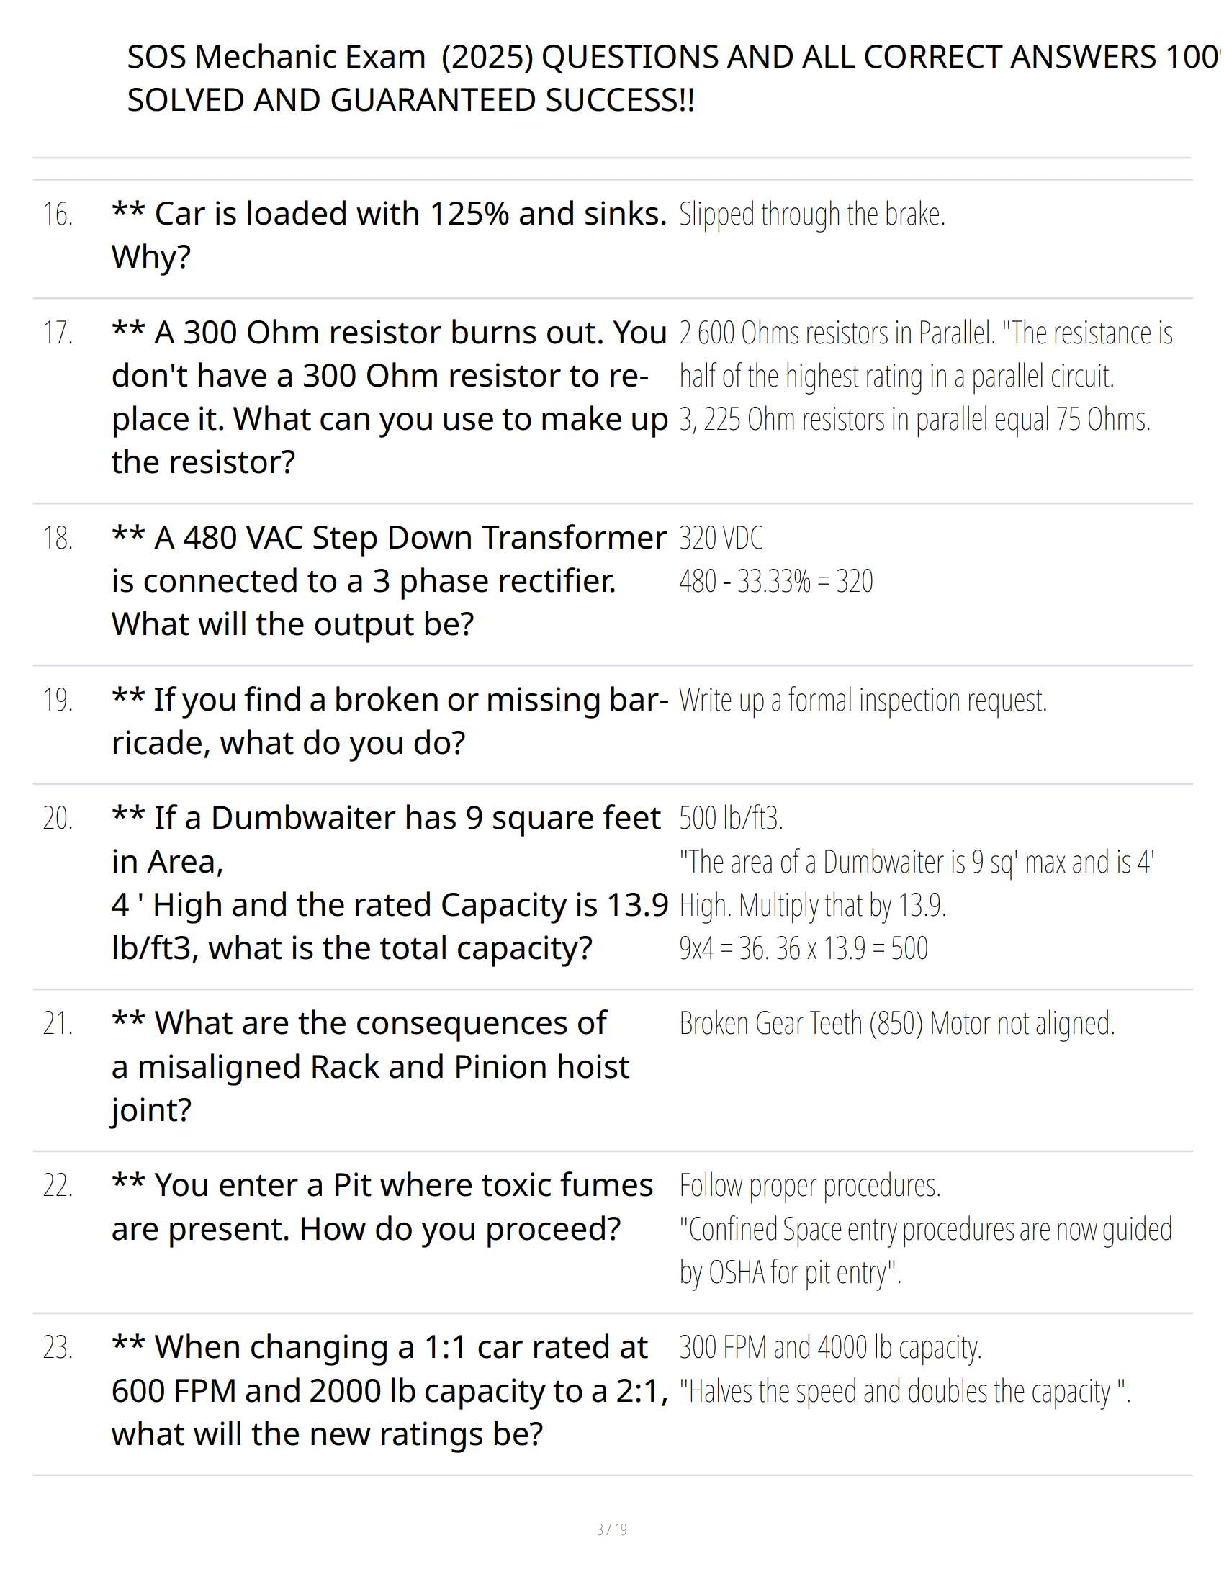Click the '480 - 33.33% = 320' calculation line
Viewport: 1224px width, 1584px height.
(x=776, y=581)
